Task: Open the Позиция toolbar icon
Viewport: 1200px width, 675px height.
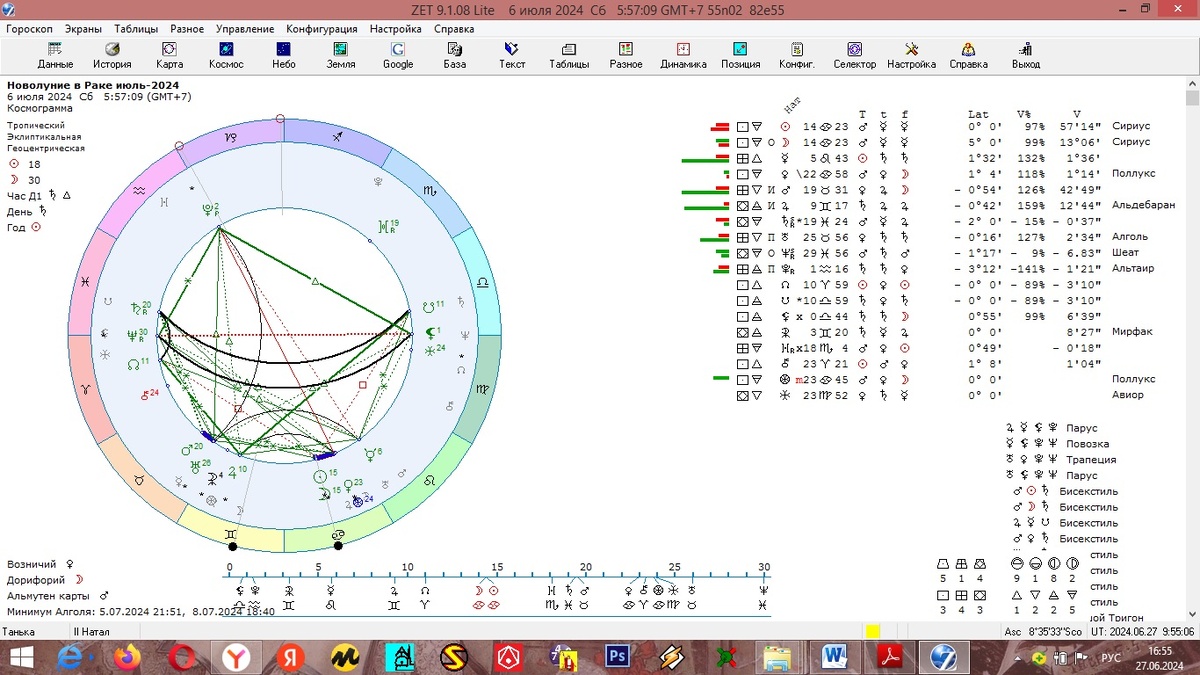Action: (x=740, y=55)
